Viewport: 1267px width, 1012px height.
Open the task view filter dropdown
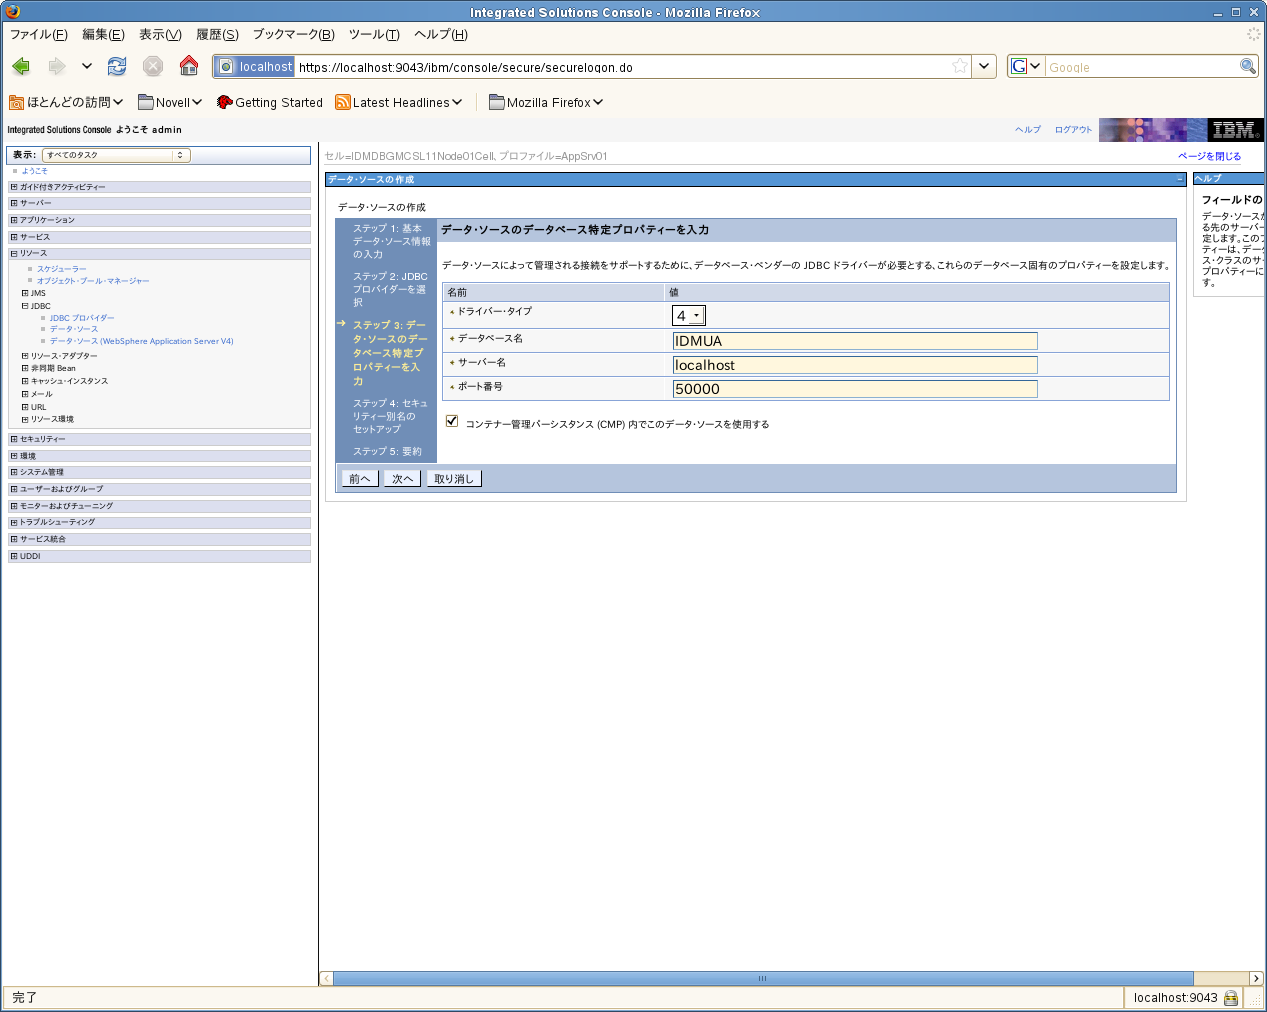pyautogui.click(x=116, y=155)
